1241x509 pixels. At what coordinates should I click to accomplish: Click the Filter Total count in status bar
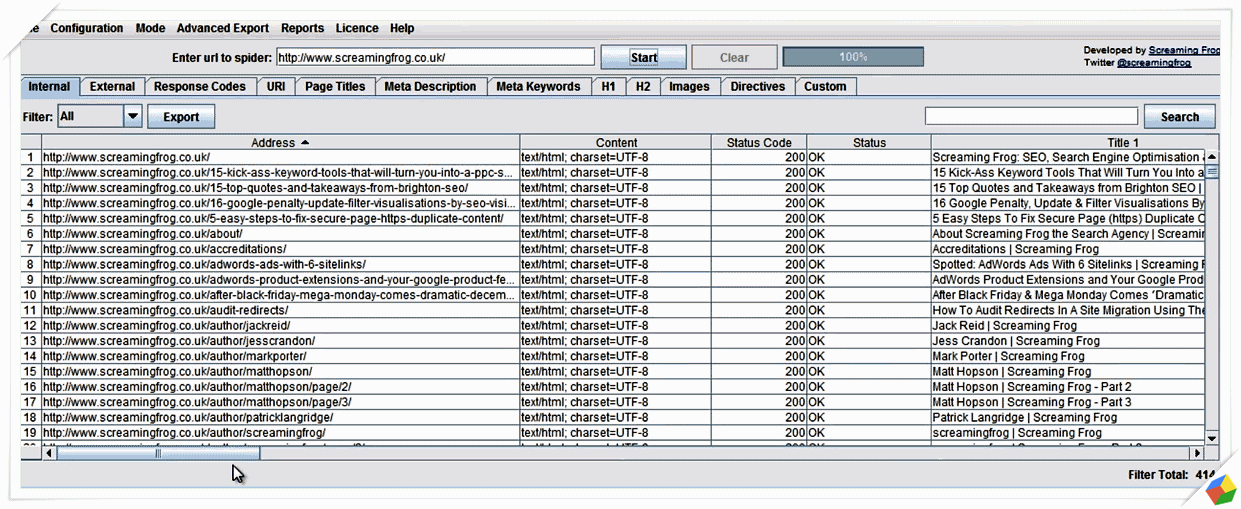pos(1170,475)
